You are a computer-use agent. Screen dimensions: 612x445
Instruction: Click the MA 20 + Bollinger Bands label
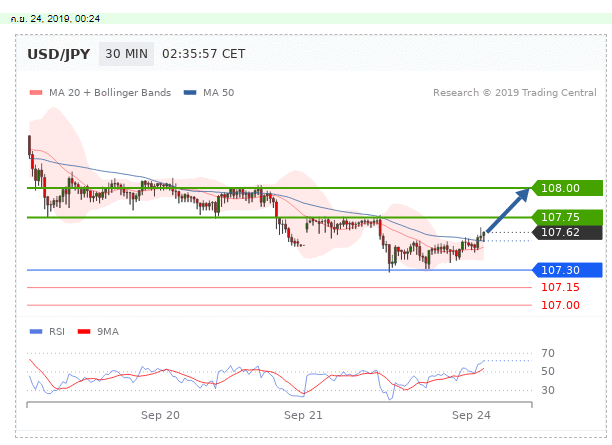[x=110, y=93]
